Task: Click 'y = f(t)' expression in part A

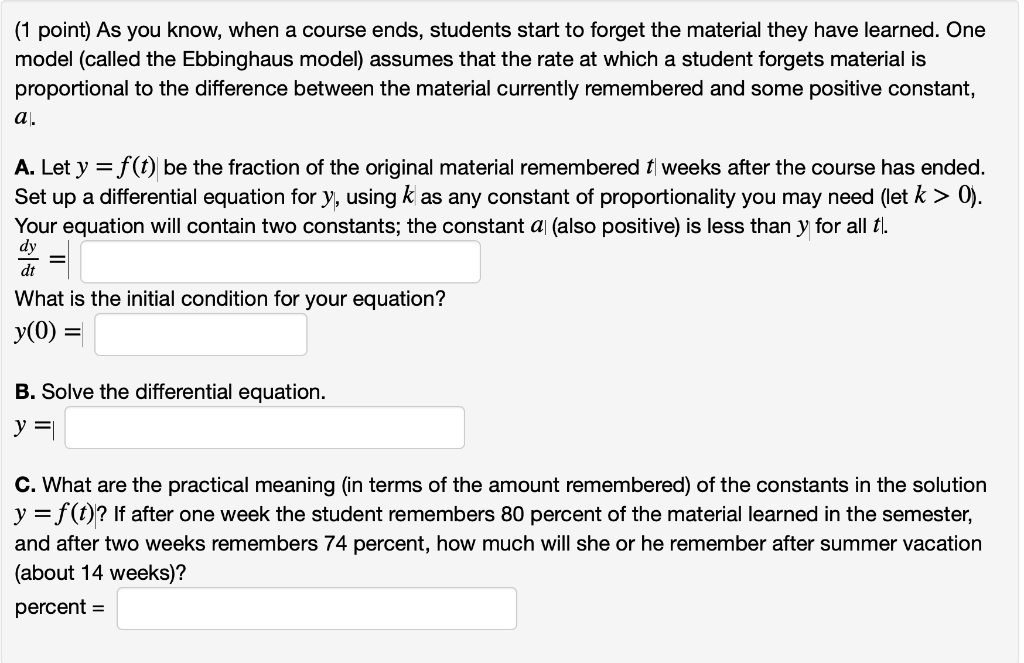Action: (116, 168)
